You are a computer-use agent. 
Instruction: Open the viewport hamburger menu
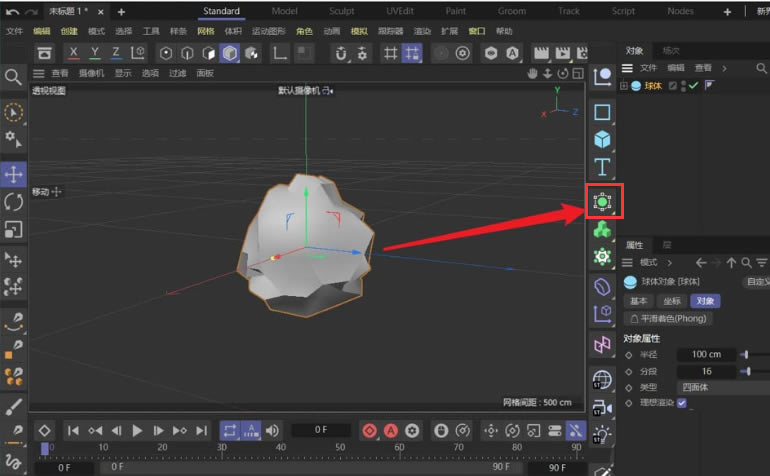coord(39,74)
